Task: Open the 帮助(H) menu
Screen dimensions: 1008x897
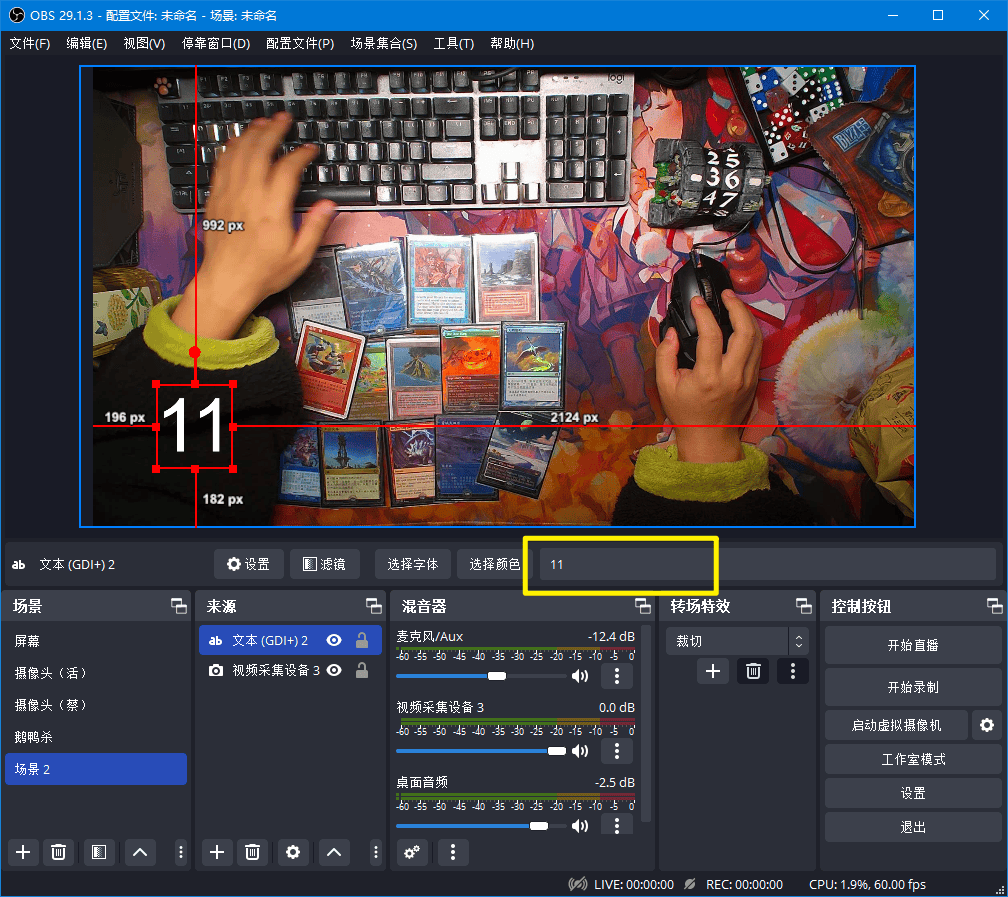Action: coord(512,44)
